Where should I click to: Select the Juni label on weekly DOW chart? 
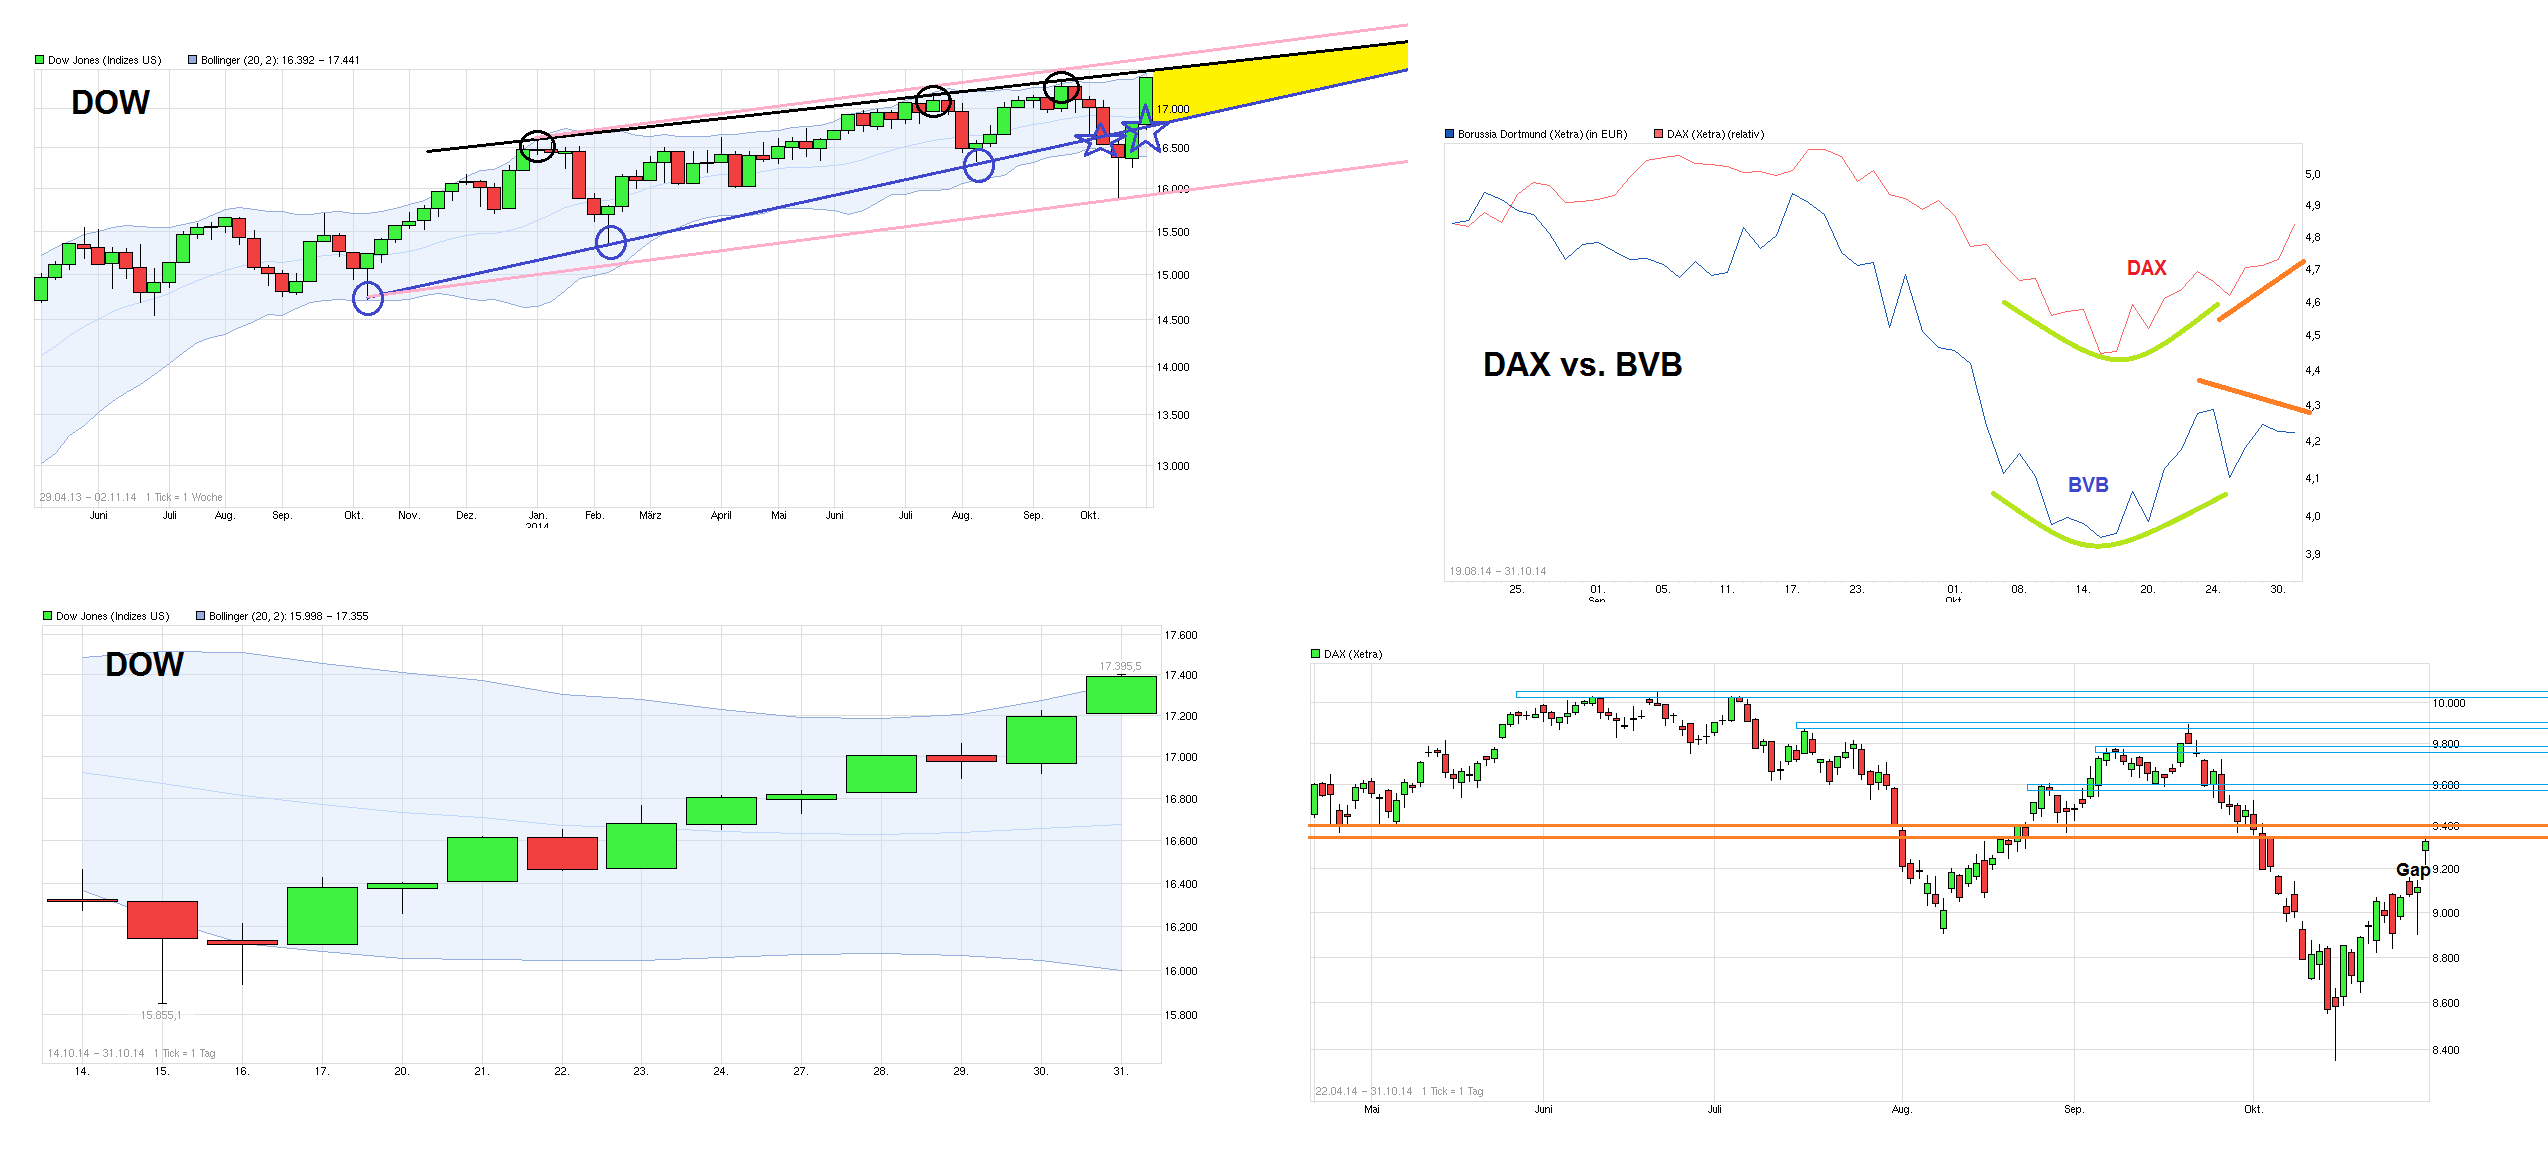click(99, 514)
